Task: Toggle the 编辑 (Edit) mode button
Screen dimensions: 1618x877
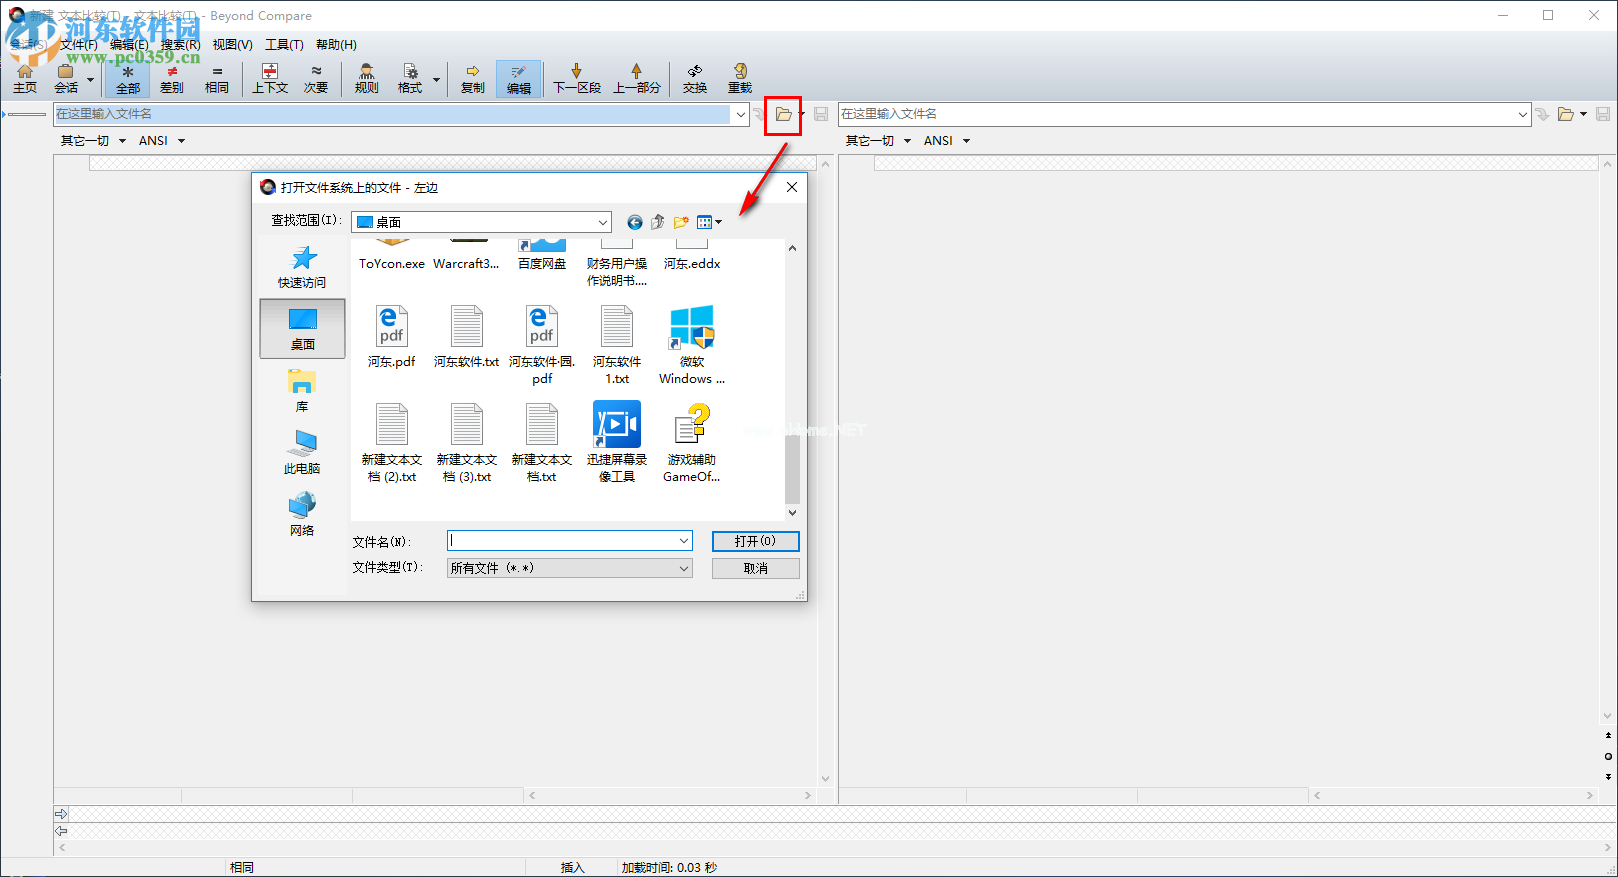Action: point(518,78)
